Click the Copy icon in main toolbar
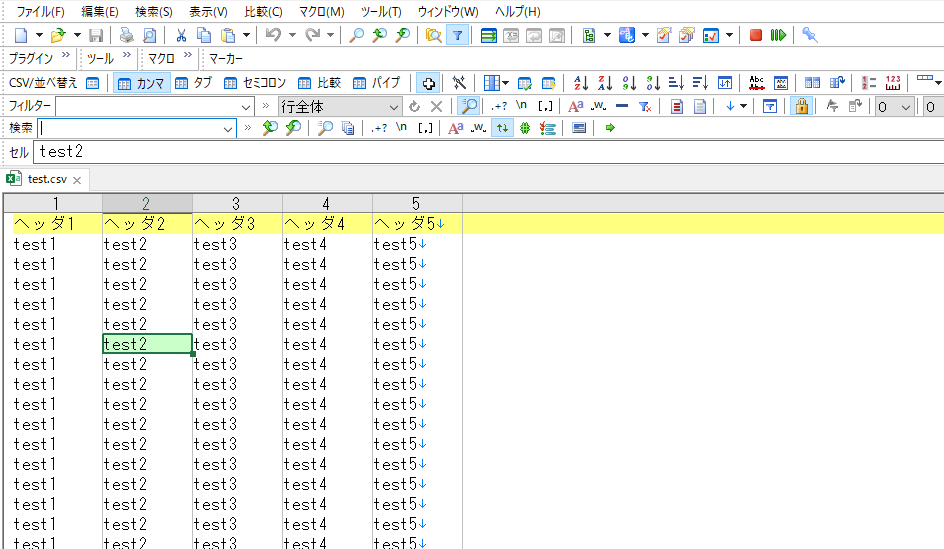This screenshot has width=944, height=549. [x=204, y=36]
